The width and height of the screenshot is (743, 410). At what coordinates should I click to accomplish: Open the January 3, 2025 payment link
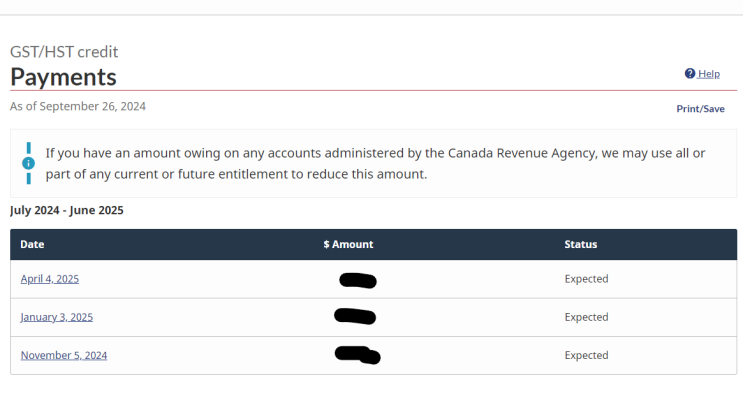pos(57,317)
